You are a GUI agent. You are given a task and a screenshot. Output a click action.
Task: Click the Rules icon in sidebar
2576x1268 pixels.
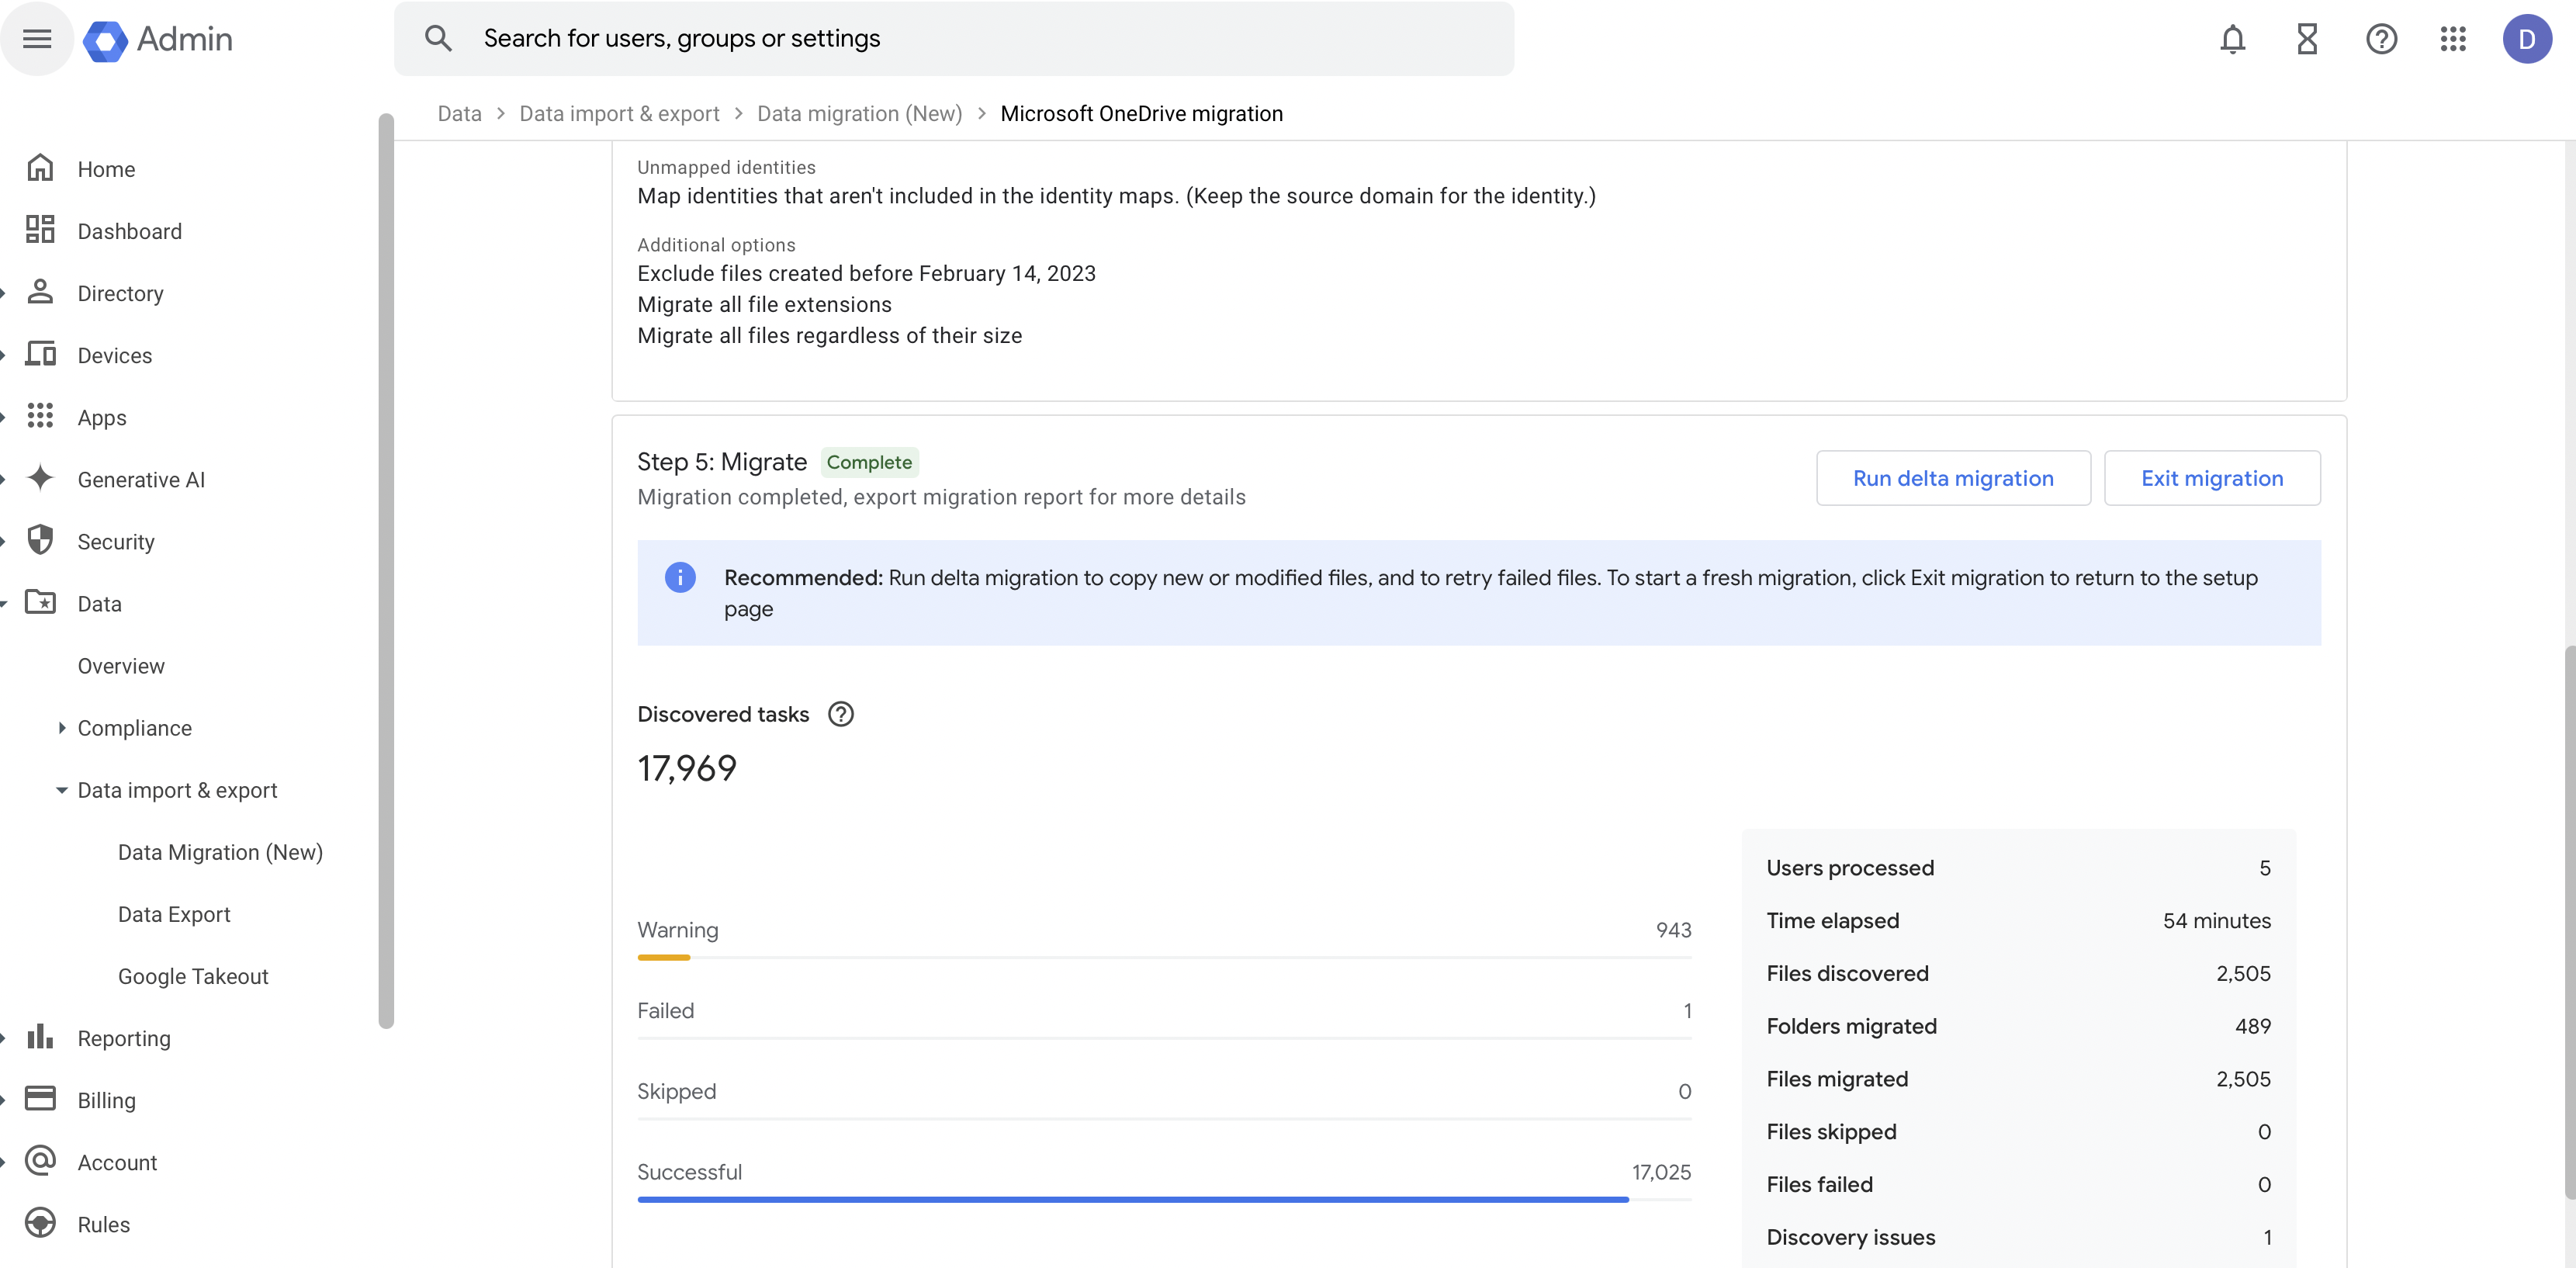[40, 1223]
